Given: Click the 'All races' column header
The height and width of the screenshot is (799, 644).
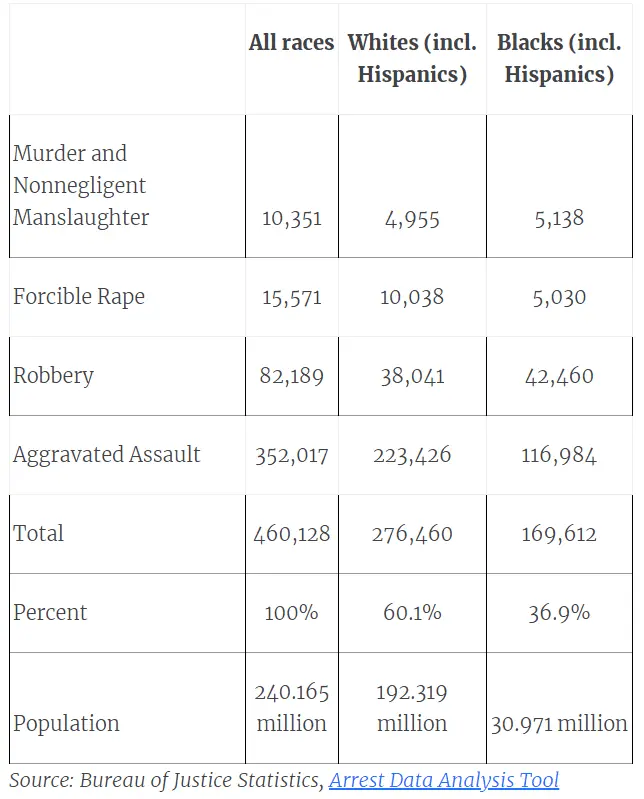Looking at the screenshot, I should 291,43.
